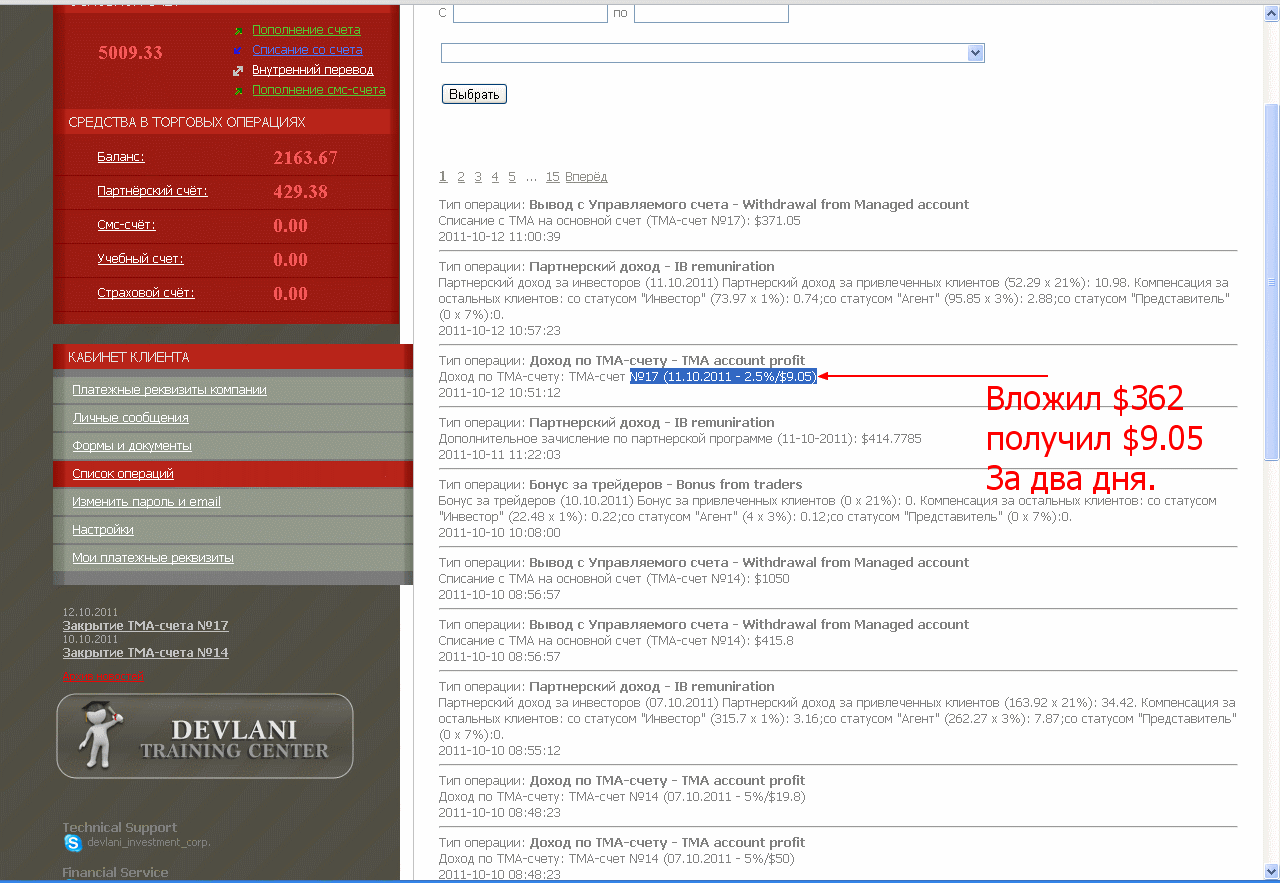
Task: Open Изменить пароль и email menu item
Action: (233, 502)
